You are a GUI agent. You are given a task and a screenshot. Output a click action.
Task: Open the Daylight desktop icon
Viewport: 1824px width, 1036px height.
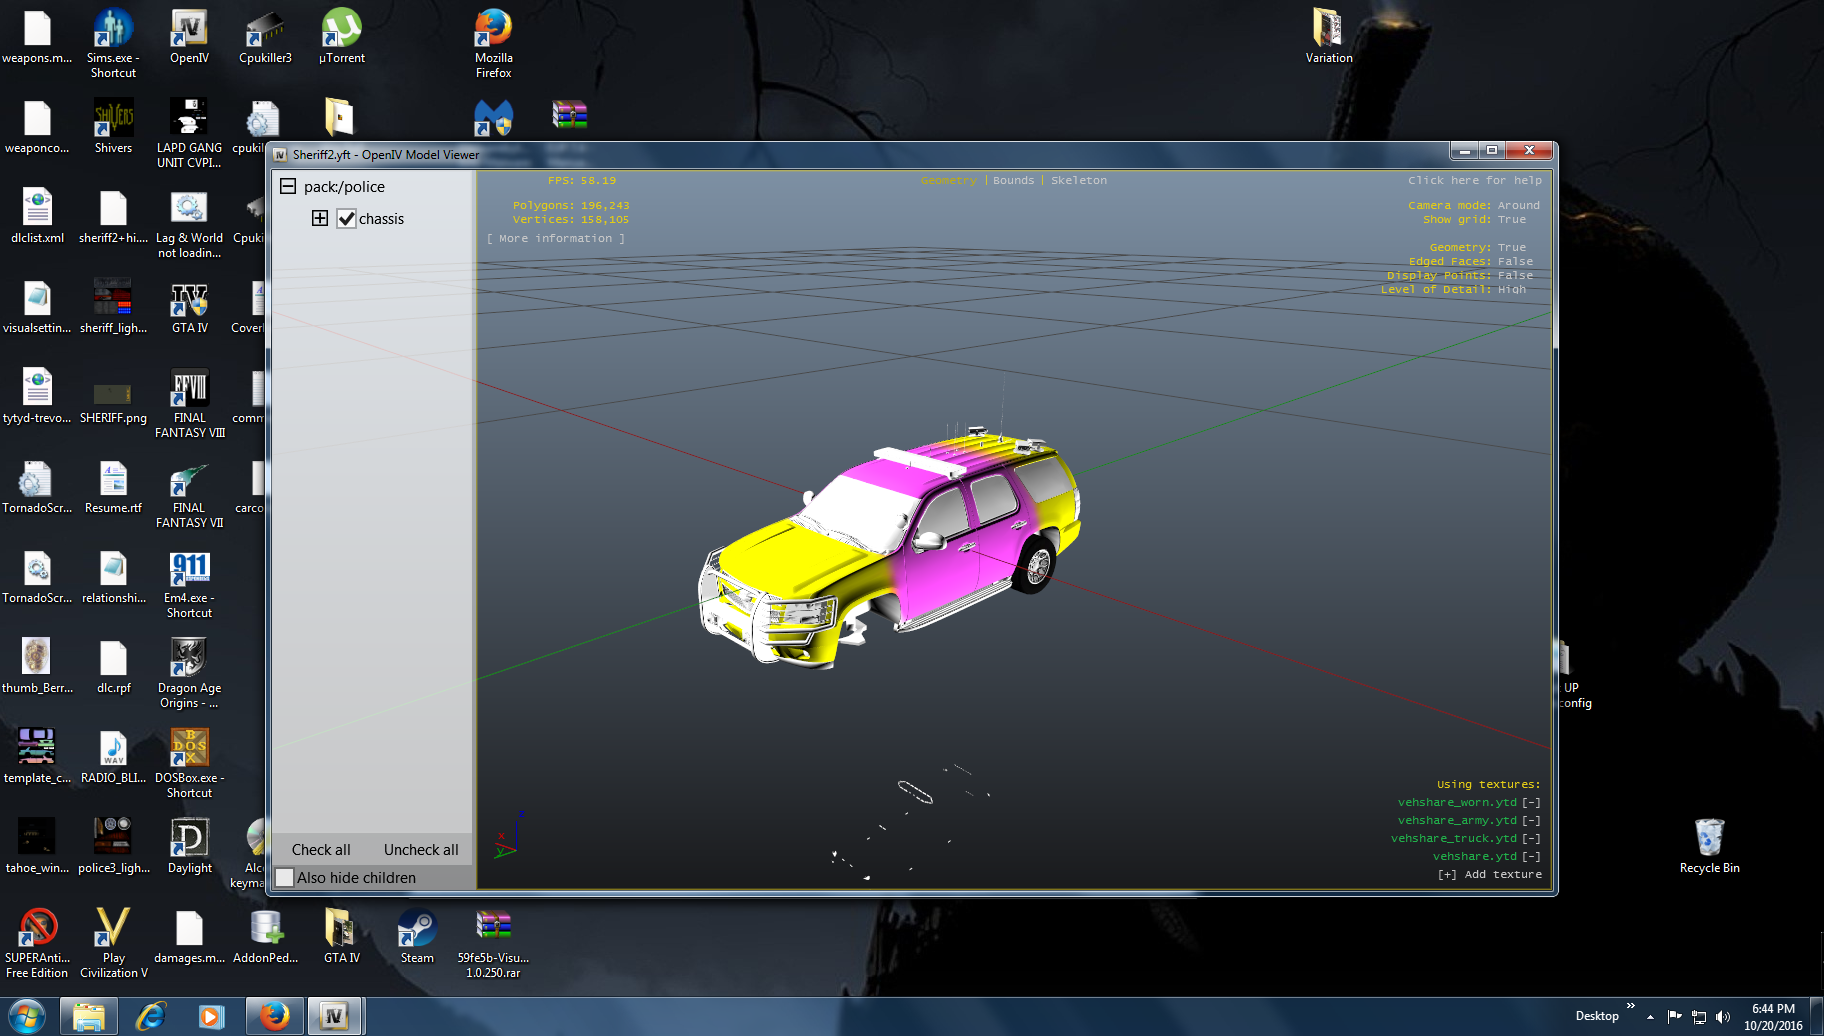pos(189,846)
